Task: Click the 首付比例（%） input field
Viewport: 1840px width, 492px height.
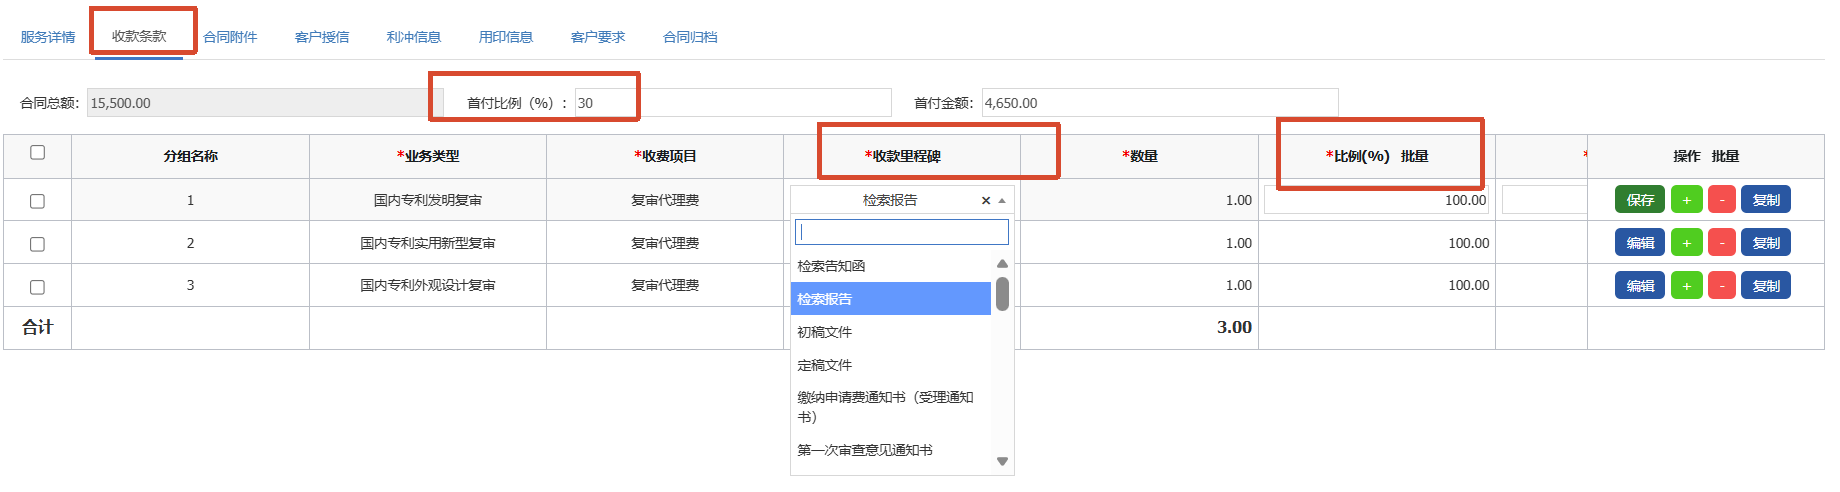Action: 733,103
